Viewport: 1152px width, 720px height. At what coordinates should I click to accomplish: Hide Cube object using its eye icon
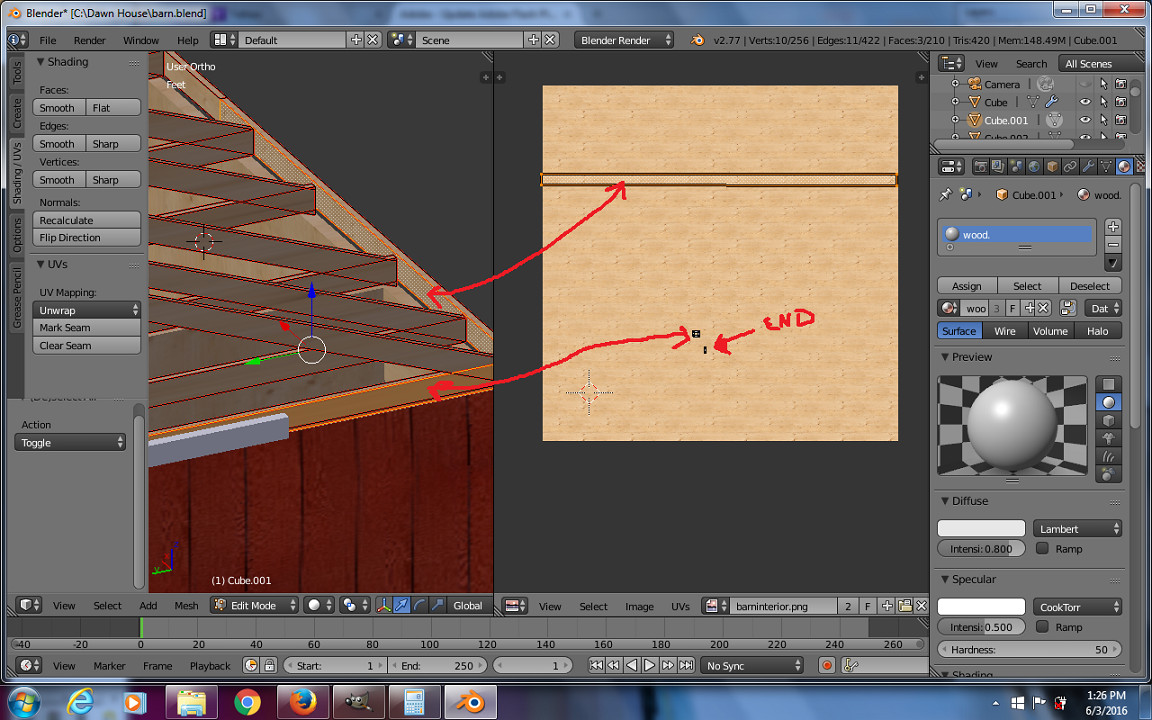click(1085, 102)
